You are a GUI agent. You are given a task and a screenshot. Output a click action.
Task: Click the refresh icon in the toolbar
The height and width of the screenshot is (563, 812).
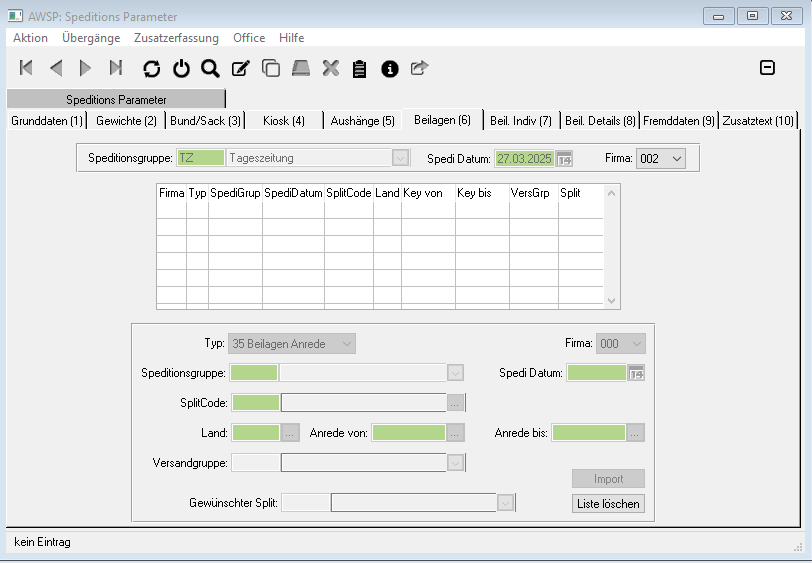pos(151,68)
